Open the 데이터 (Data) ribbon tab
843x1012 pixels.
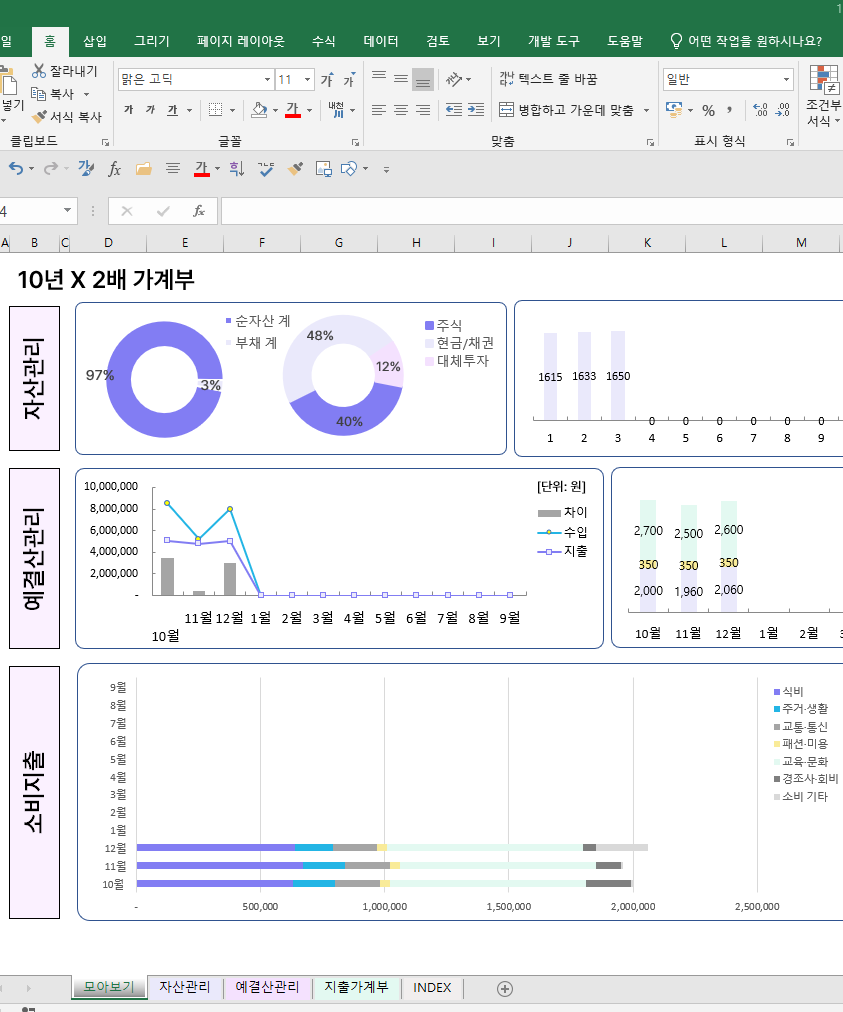point(381,41)
